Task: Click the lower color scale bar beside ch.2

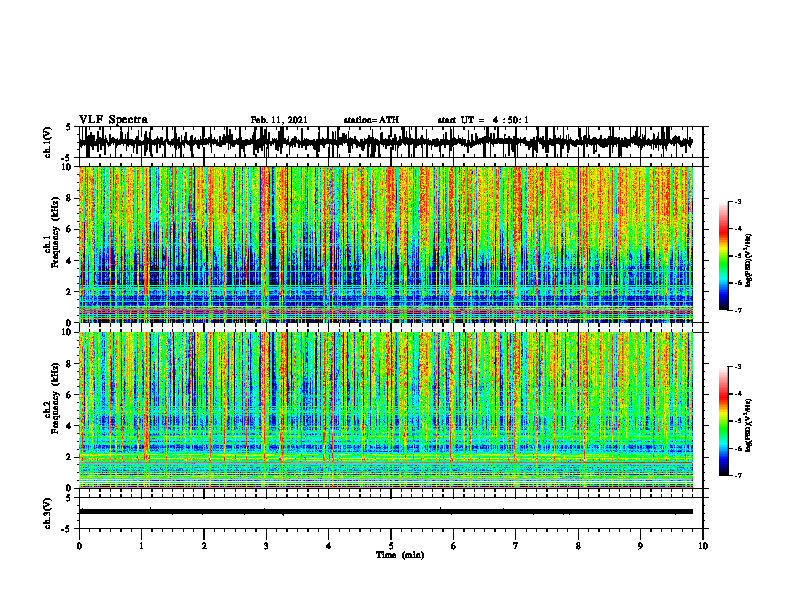Action: (723, 421)
